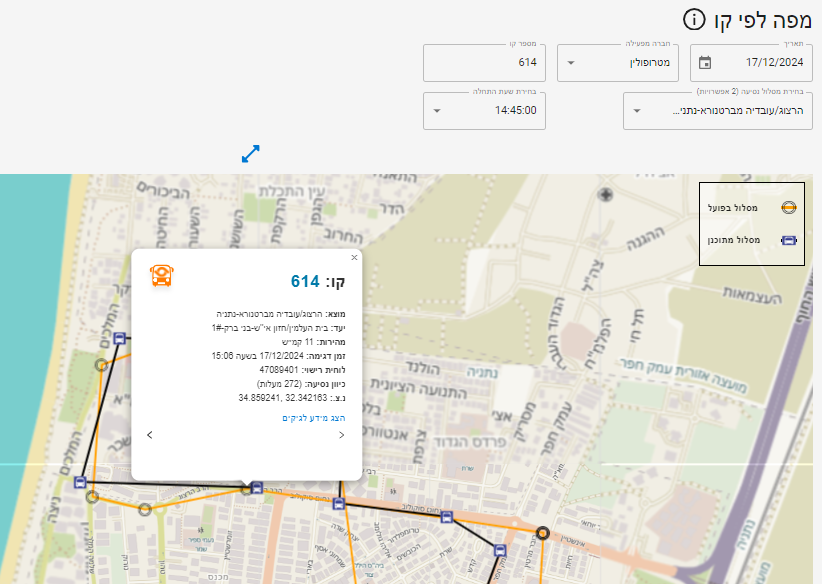
Task: Click the מוצא origin line in popup
Action: 280,314
